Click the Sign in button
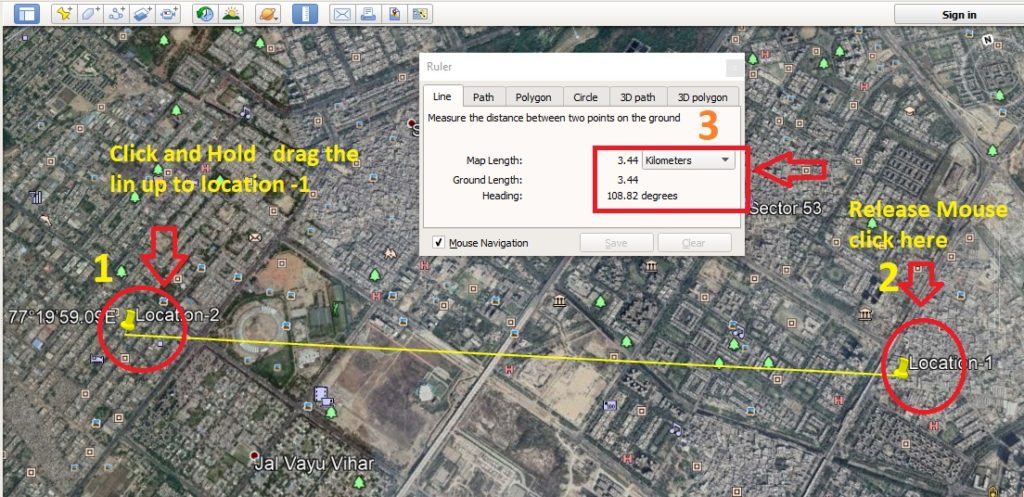Image resolution: width=1024 pixels, height=497 pixels. click(958, 14)
